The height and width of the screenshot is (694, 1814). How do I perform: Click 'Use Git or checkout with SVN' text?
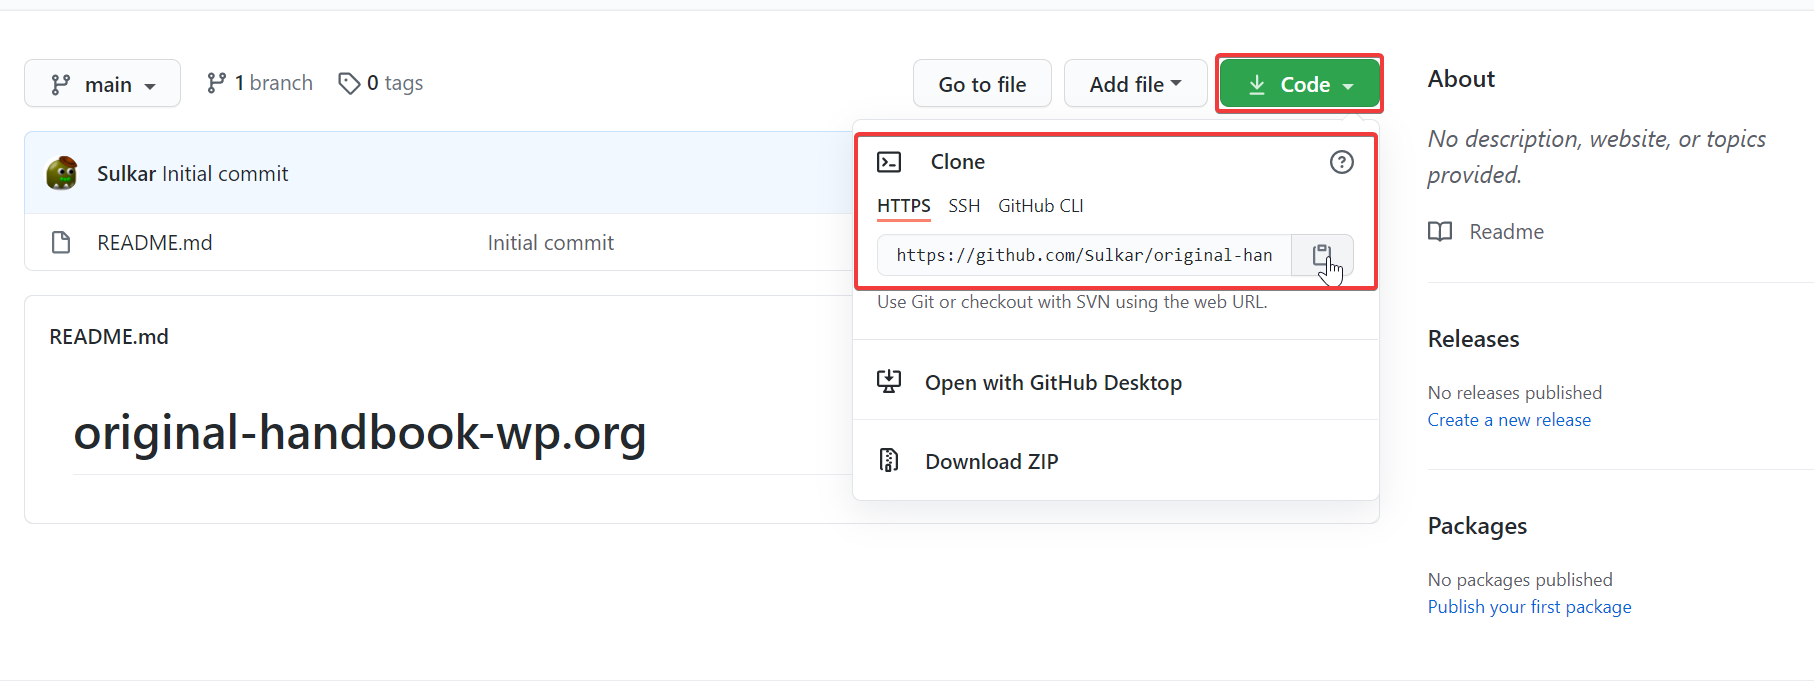tap(1072, 302)
